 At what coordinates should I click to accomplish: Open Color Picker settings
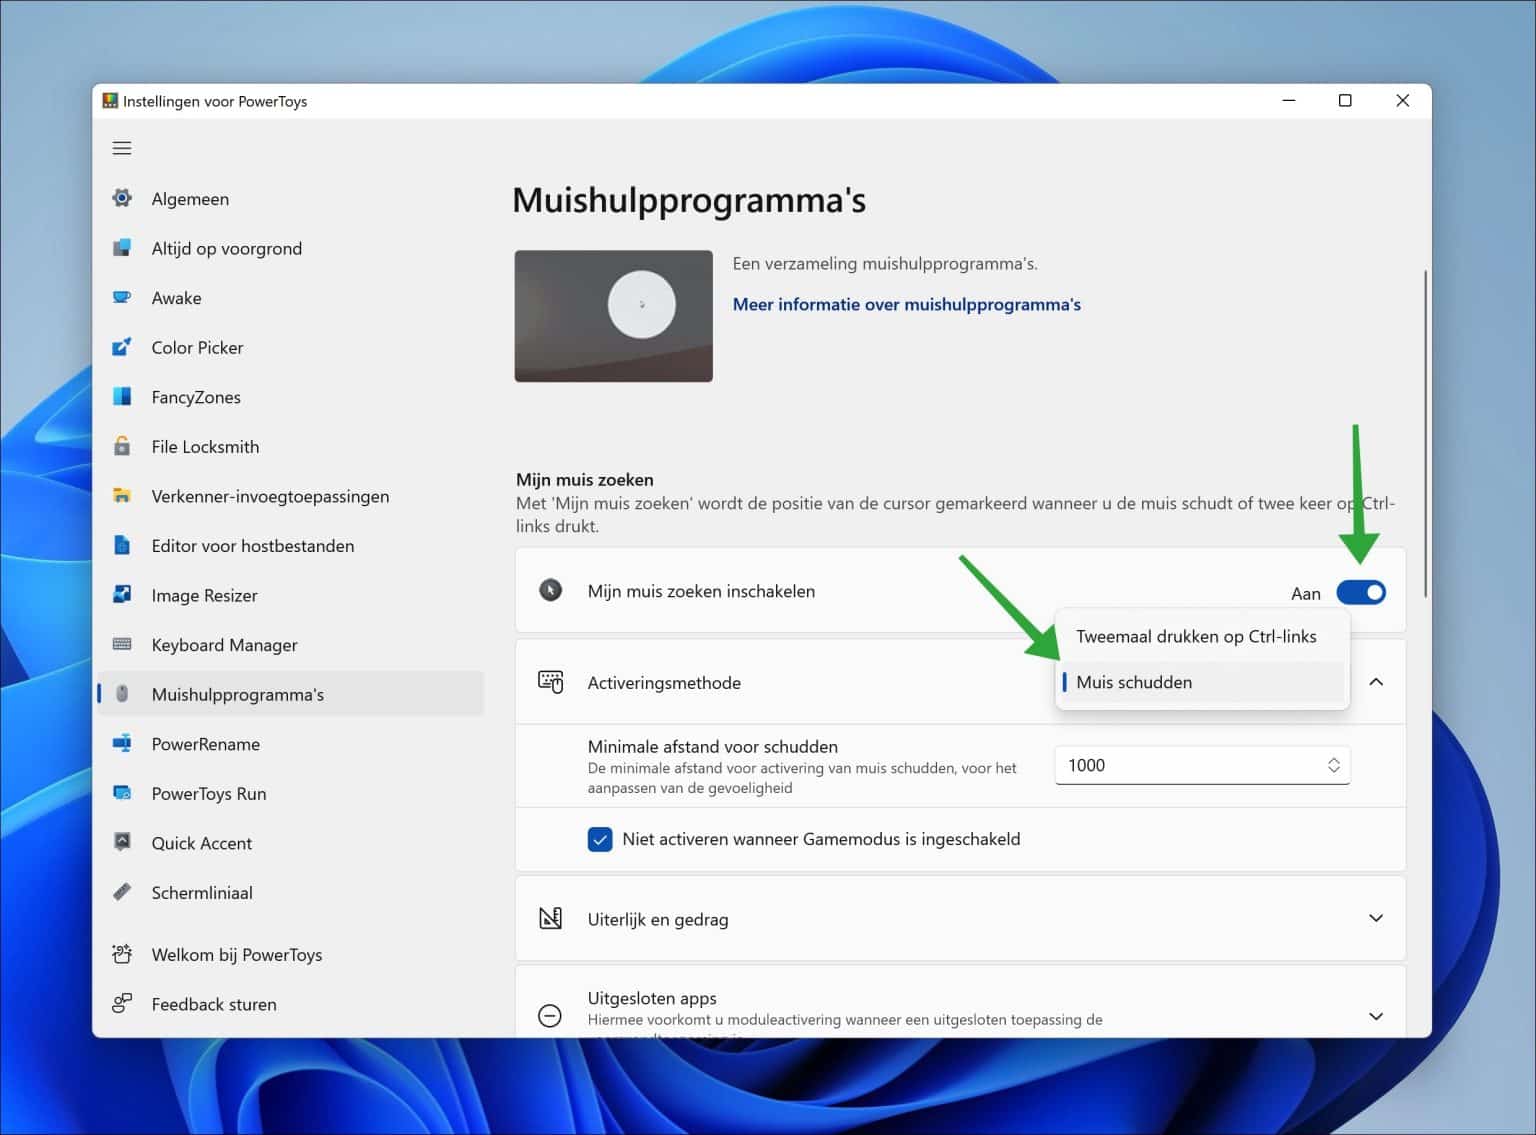click(197, 347)
